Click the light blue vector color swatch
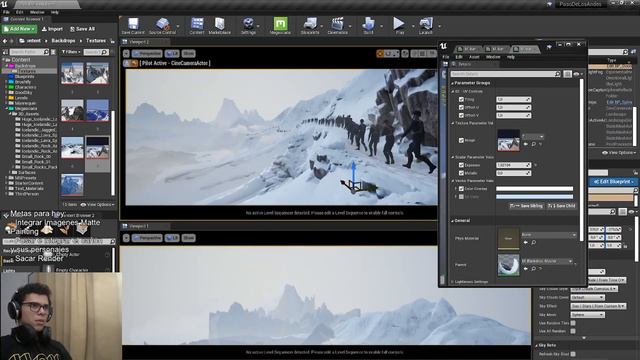Viewport: 640px width, 360px height. [x=534, y=197]
